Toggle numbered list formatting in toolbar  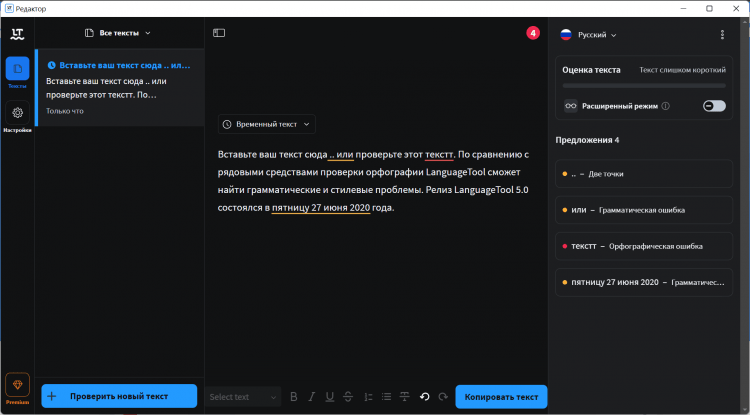pos(366,397)
